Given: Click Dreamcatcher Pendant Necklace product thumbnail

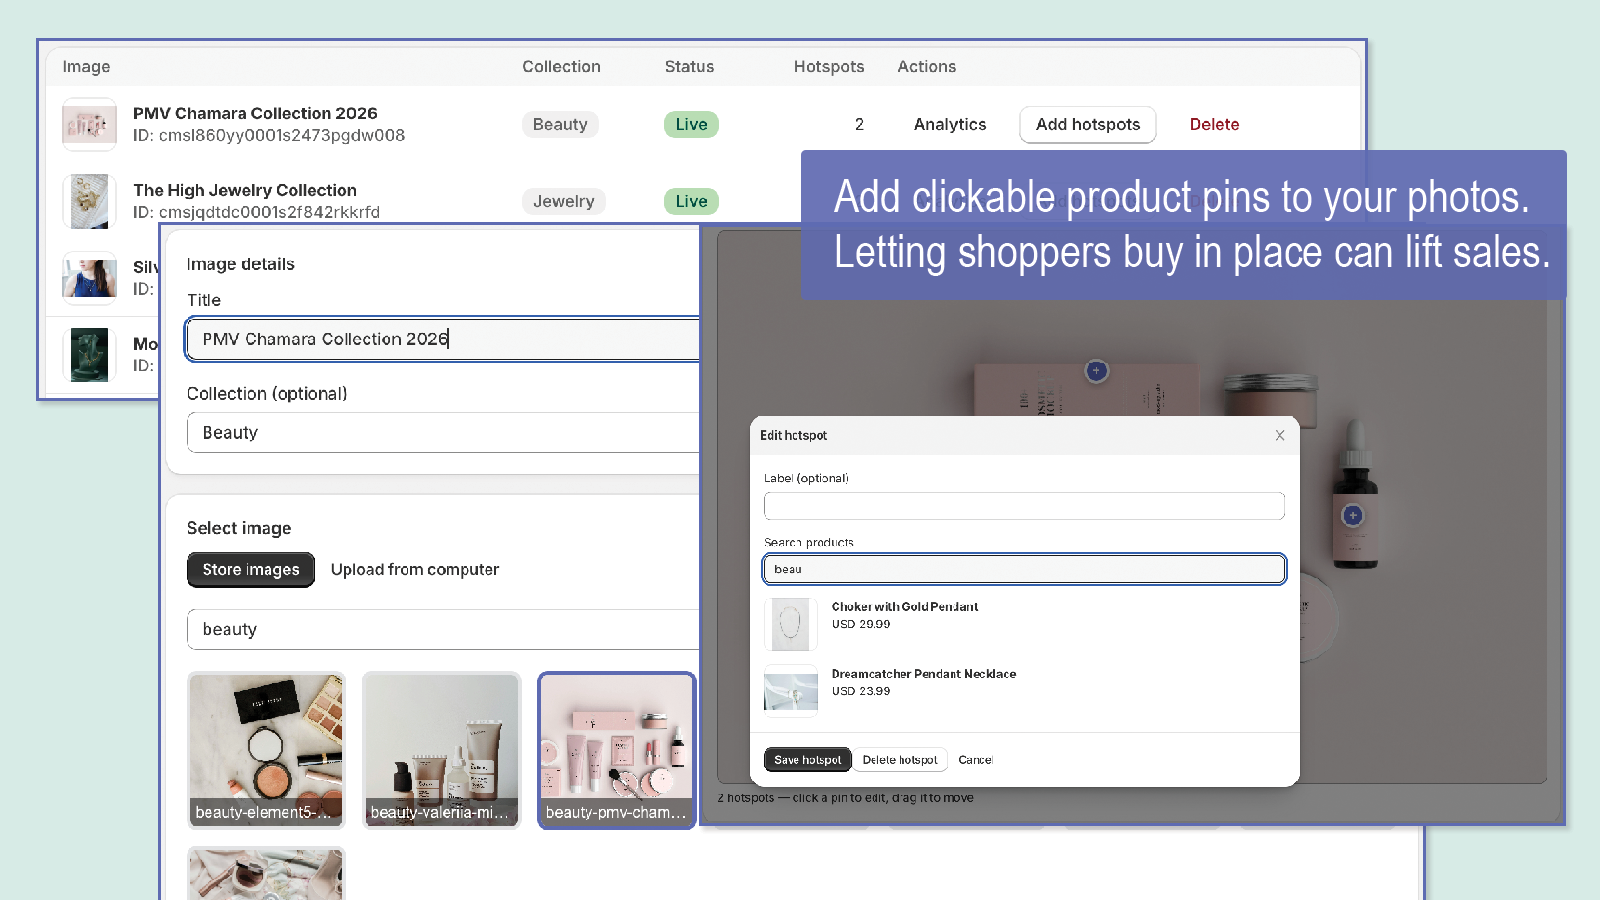Looking at the screenshot, I should pyautogui.click(x=790, y=691).
